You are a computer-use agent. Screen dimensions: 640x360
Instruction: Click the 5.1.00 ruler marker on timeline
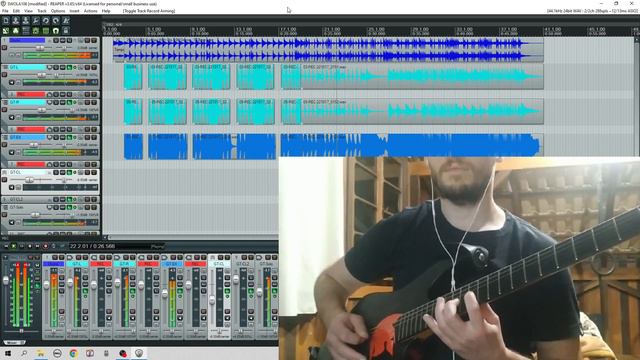point(154,30)
